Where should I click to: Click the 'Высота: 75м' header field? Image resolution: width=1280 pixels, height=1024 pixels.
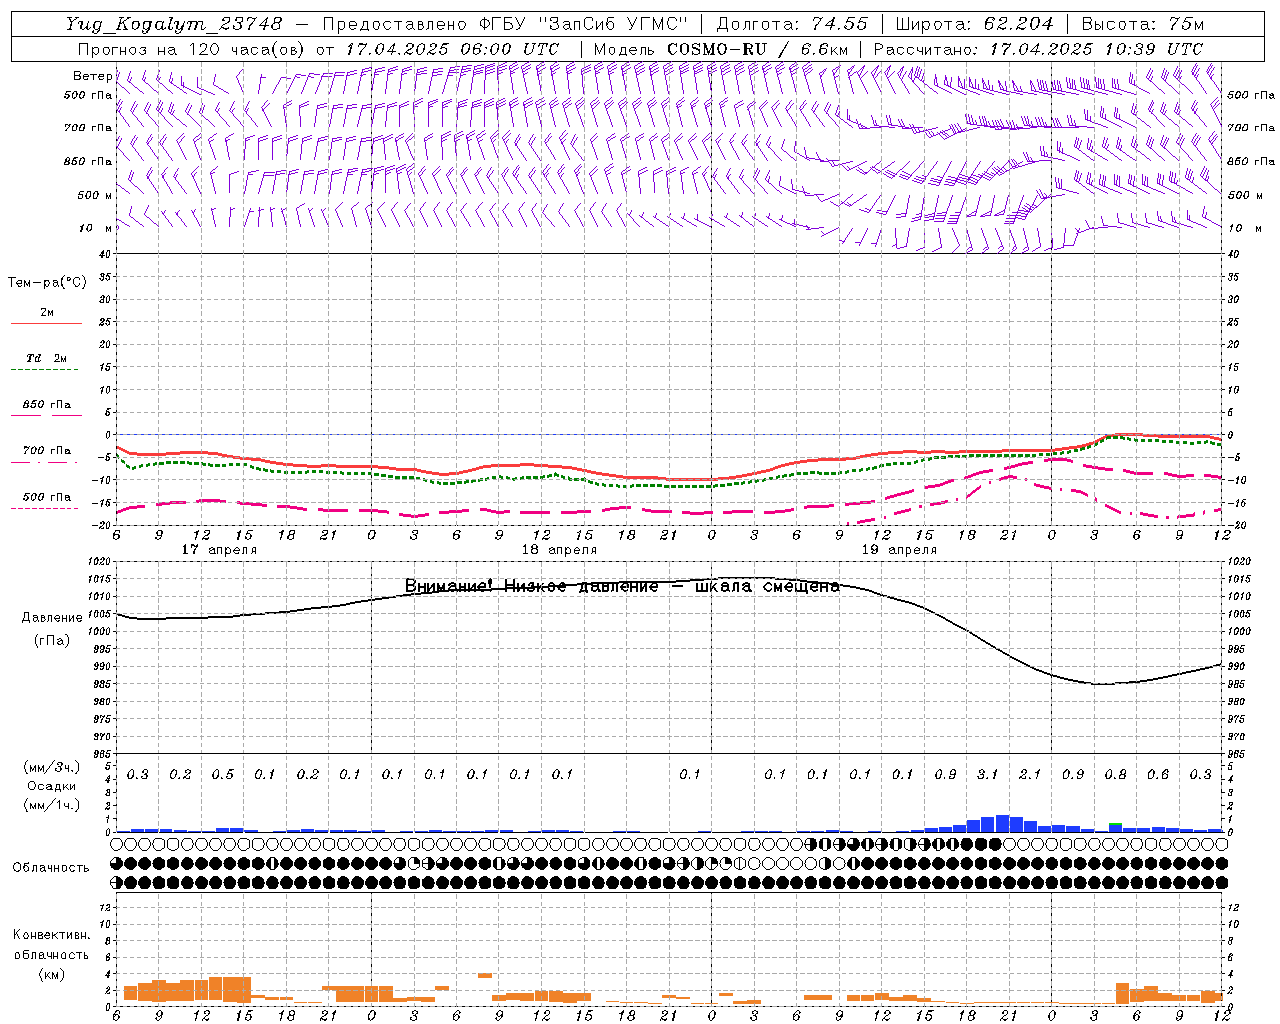(1143, 24)
